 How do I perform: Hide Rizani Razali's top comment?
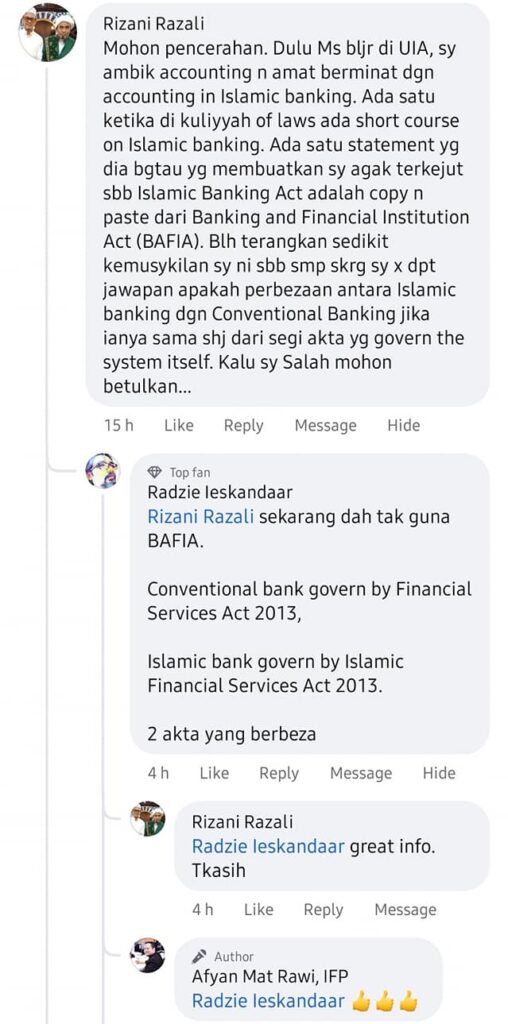404,425
